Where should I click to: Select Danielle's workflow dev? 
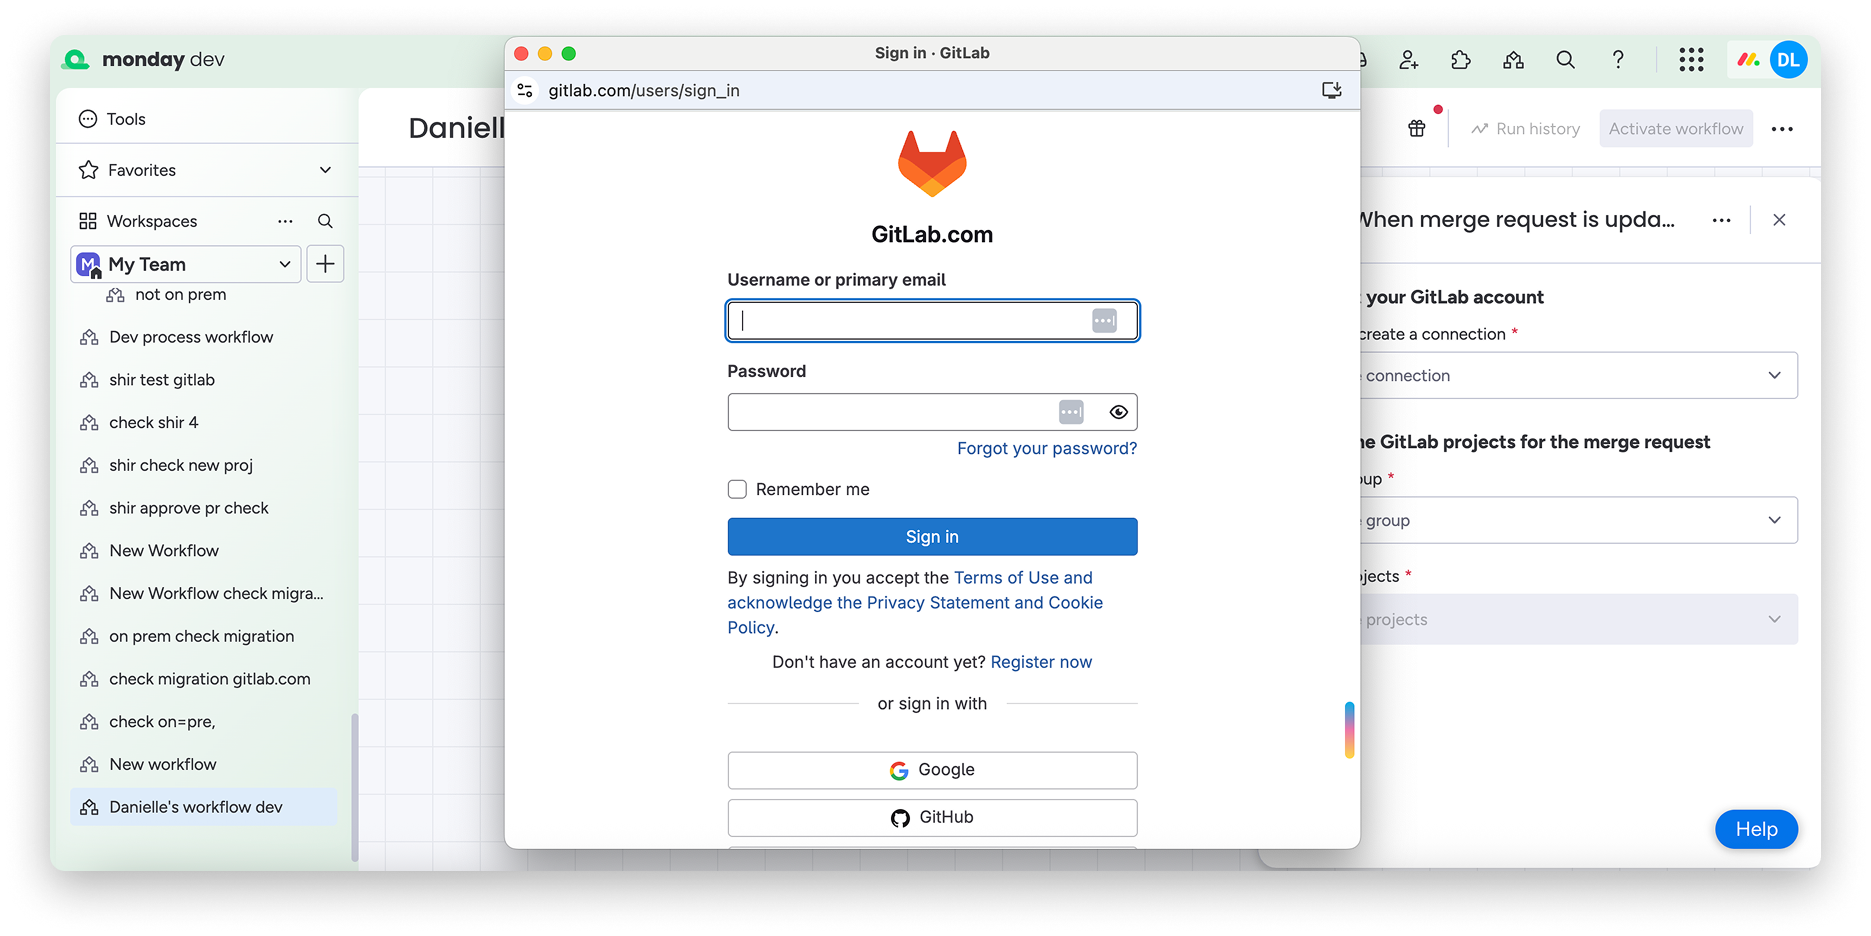(x=204, y=807)
